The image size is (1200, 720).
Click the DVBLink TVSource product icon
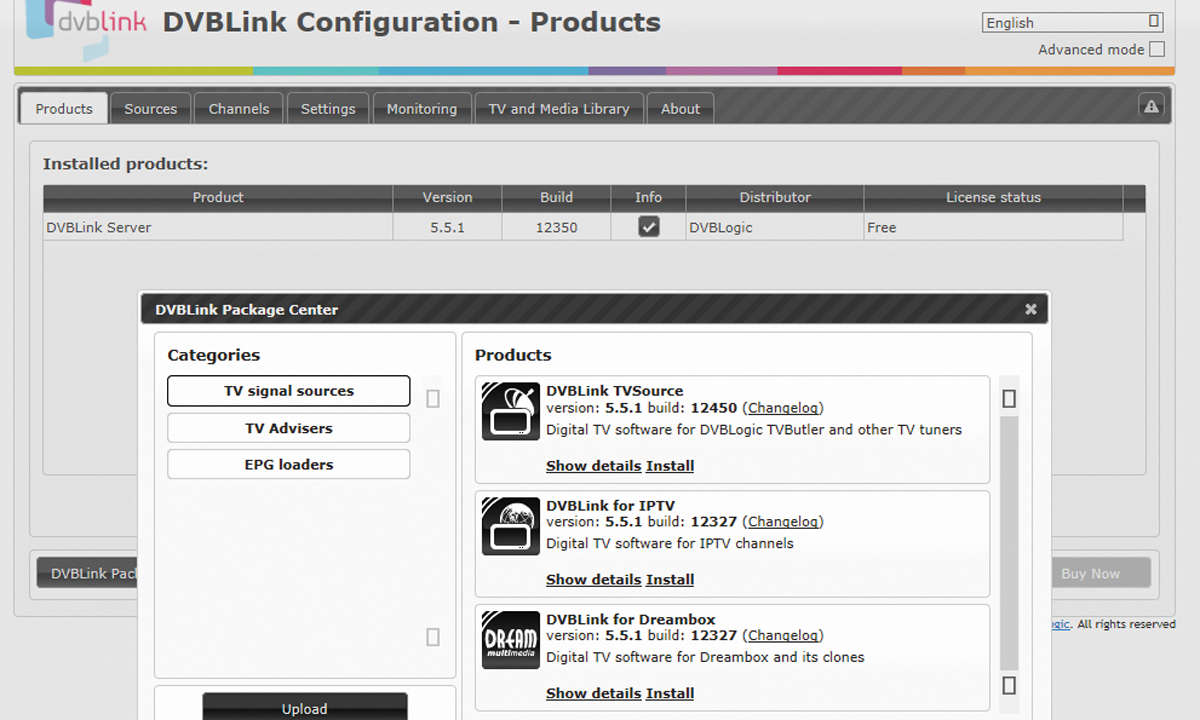[510, 411]
